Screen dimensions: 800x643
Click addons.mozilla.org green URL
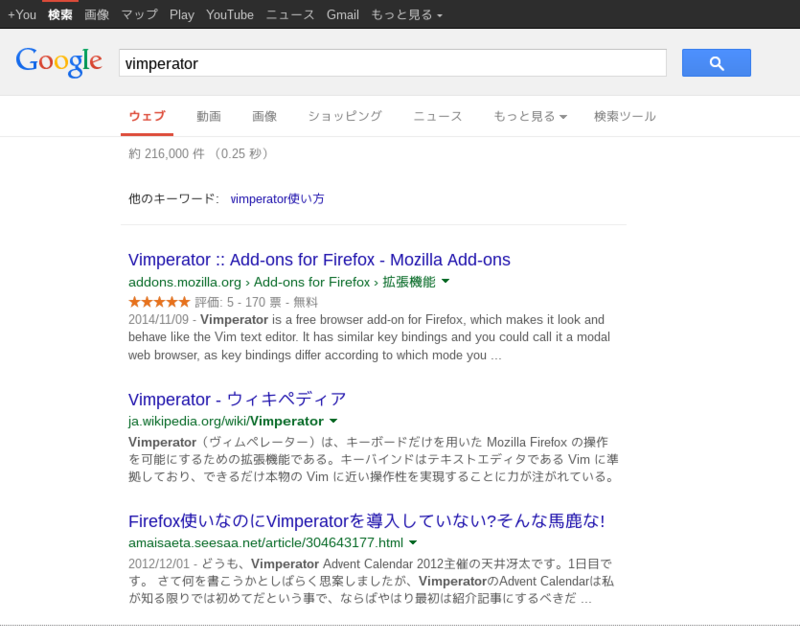(185, 282)
